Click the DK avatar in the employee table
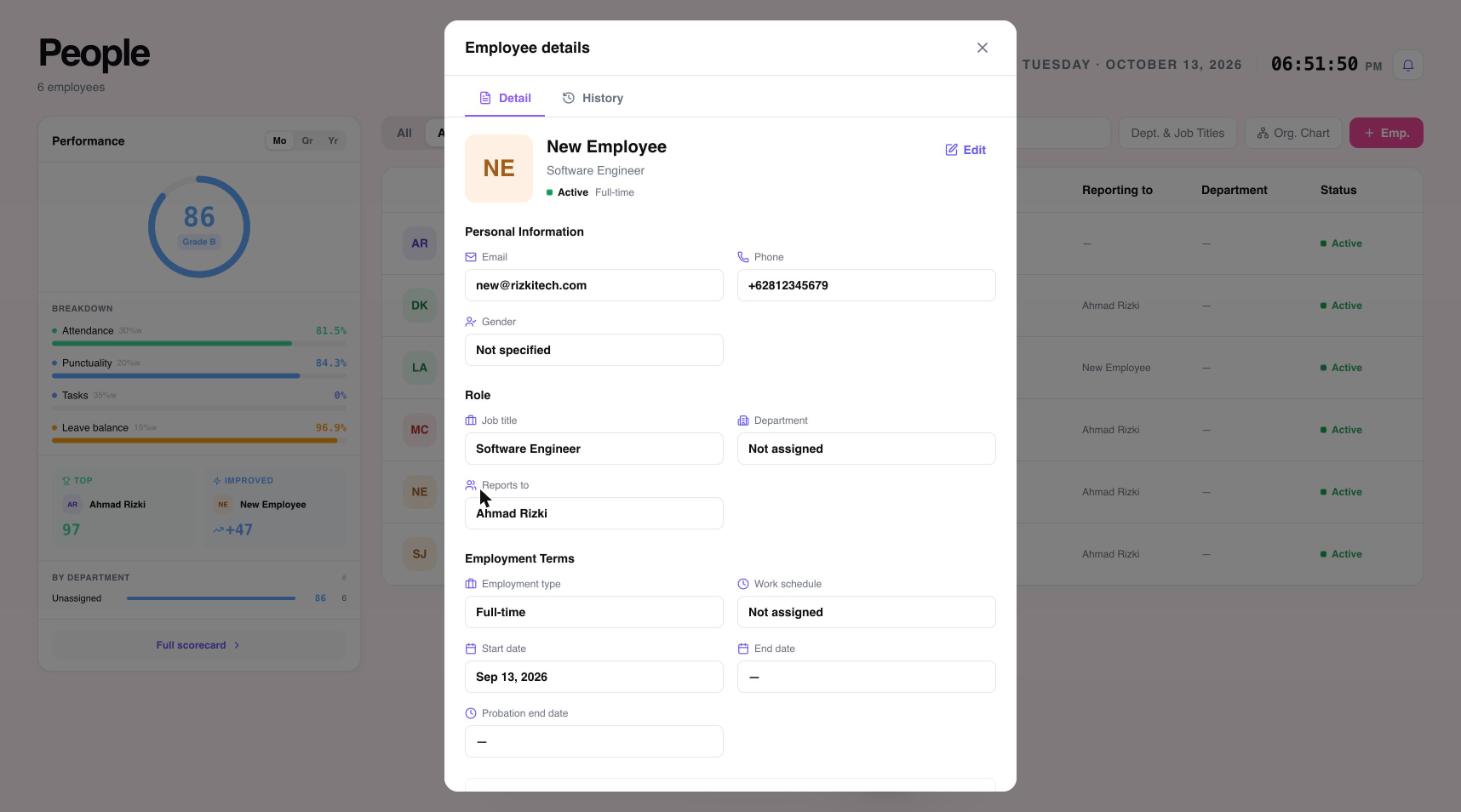 [419, 305]
